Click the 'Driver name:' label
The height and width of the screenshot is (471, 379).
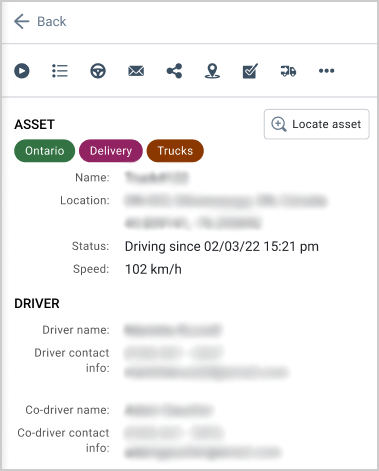[76, 330]
